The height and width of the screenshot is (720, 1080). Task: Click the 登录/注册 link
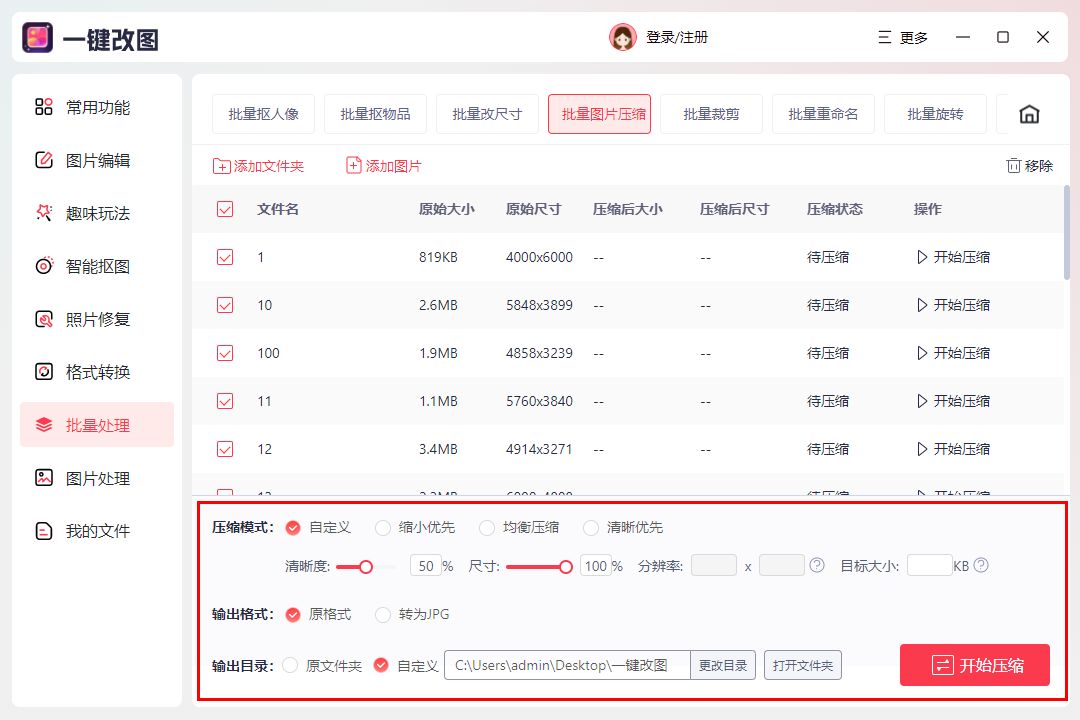pos(676,37)
